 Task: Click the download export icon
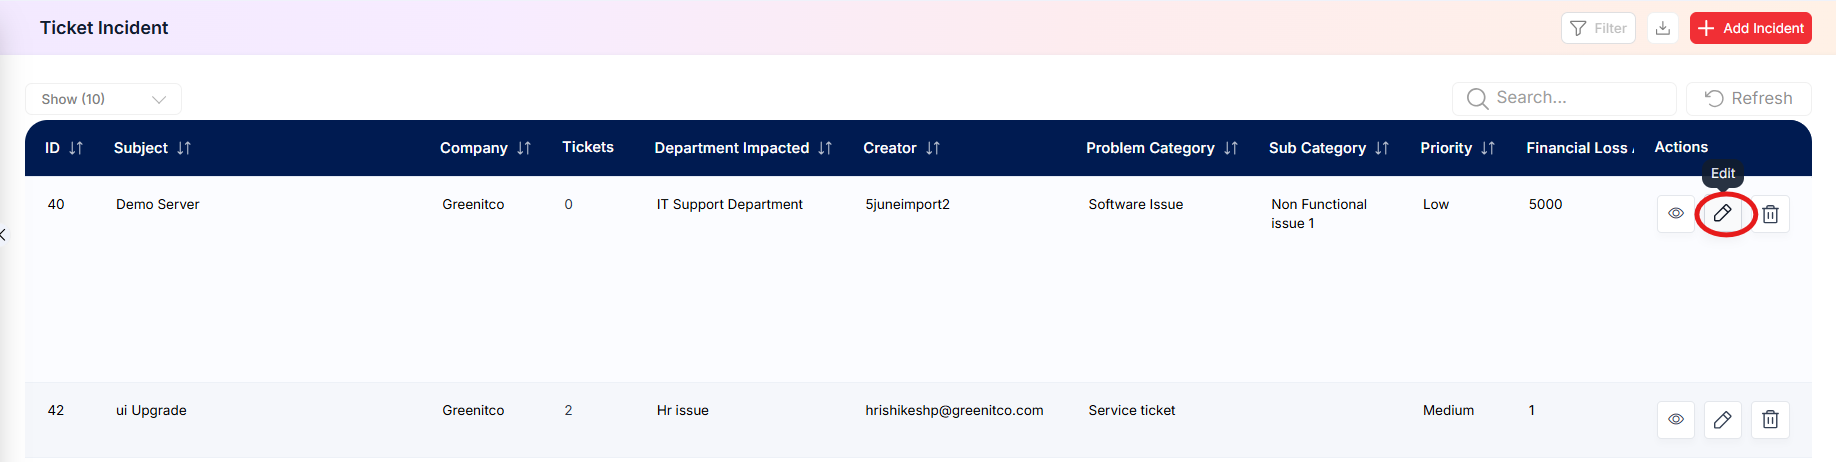tap(1663, 28)
